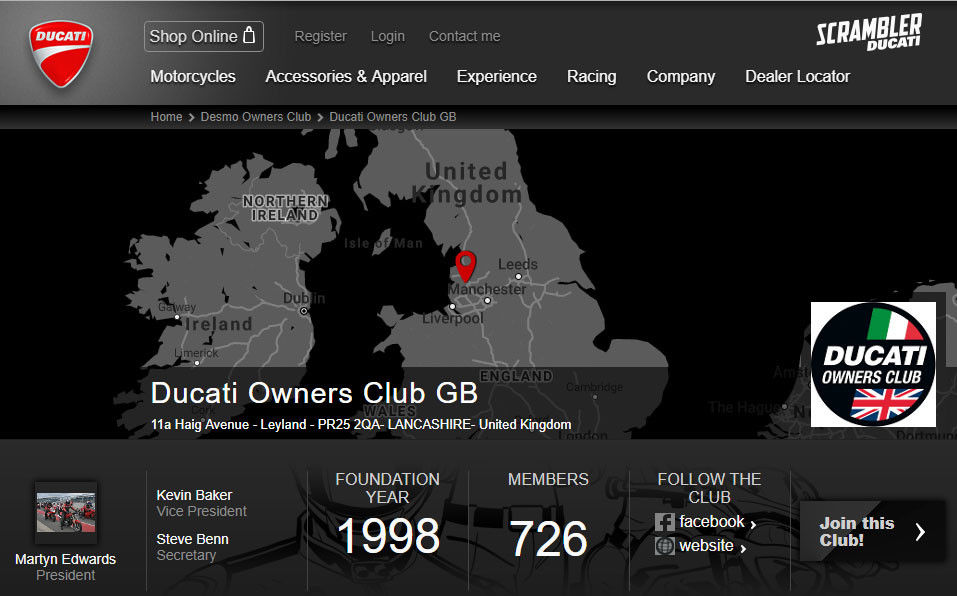Go to the Desmo Owners Club breadcrumb
This screenshot has height=596, width=957.
click(x=256, y=117)
